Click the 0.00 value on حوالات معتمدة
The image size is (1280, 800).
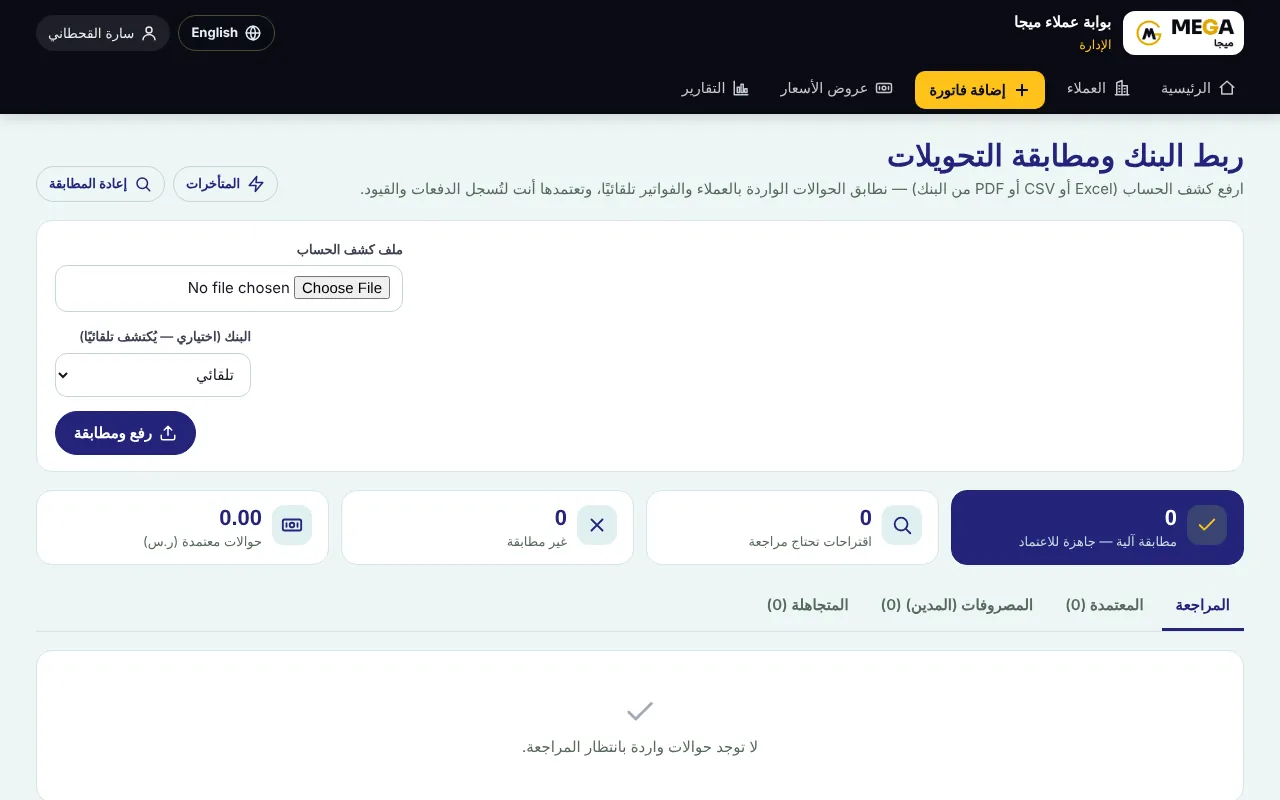241,517
